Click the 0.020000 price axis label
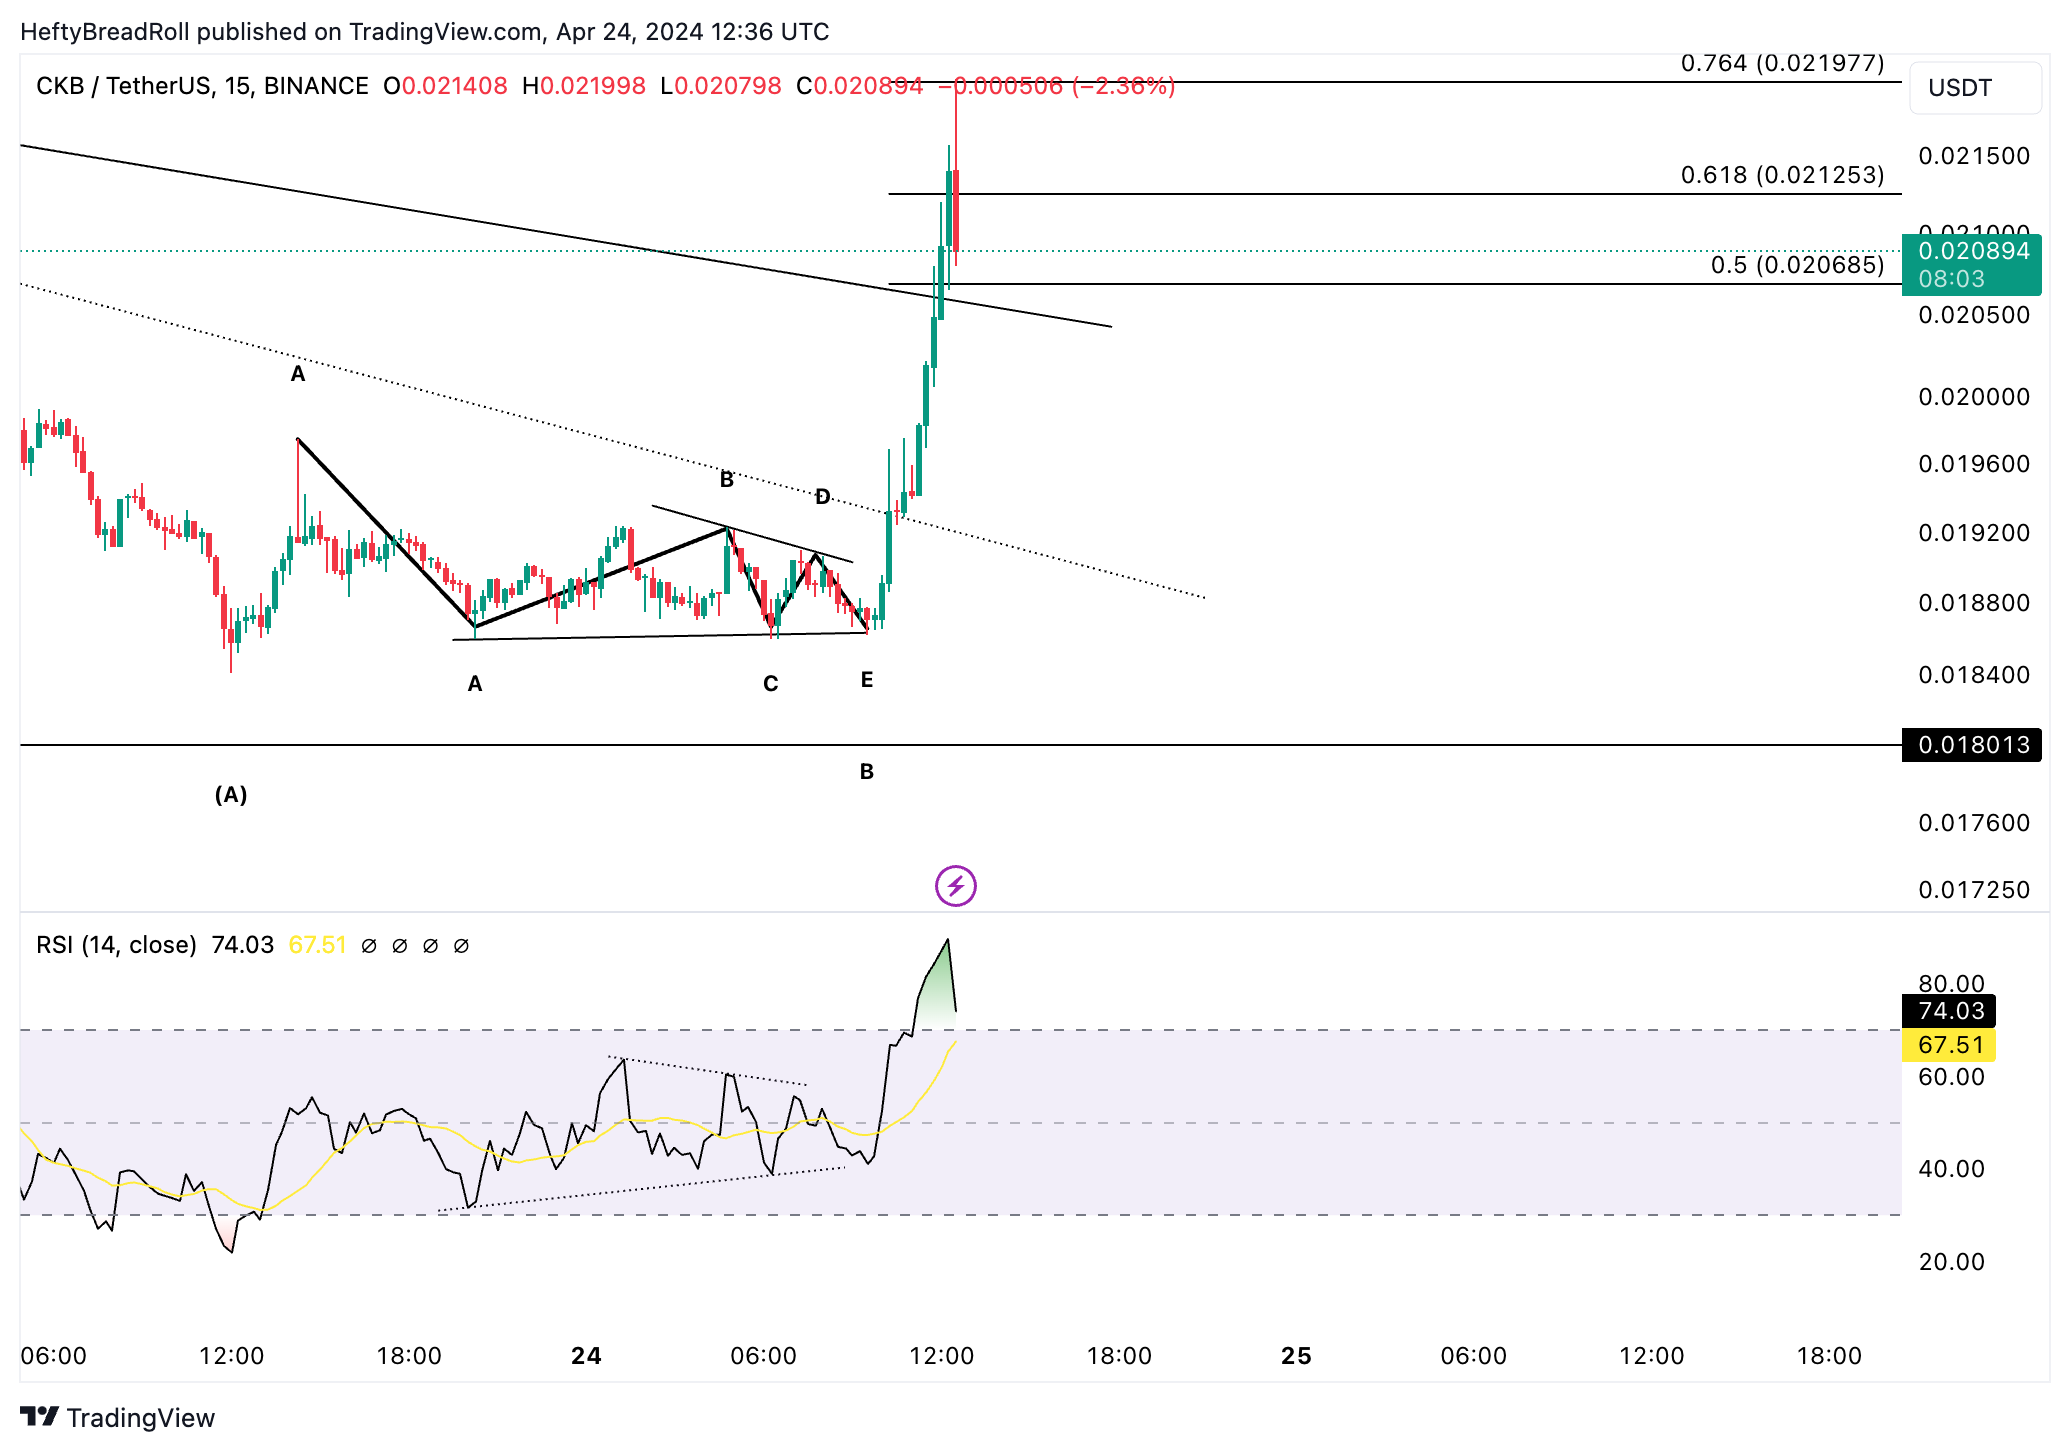Viewport: 2070px width, 1452px height. 1974,397
